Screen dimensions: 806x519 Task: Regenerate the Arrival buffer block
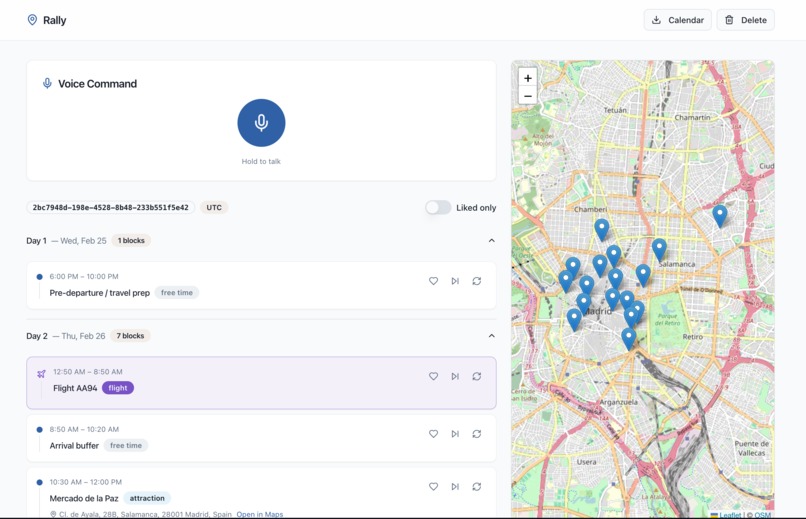click(x=477, y=434)
